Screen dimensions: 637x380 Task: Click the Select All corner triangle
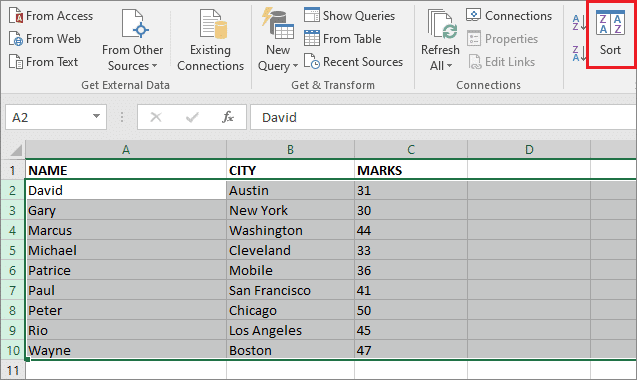tap(15, 150)
